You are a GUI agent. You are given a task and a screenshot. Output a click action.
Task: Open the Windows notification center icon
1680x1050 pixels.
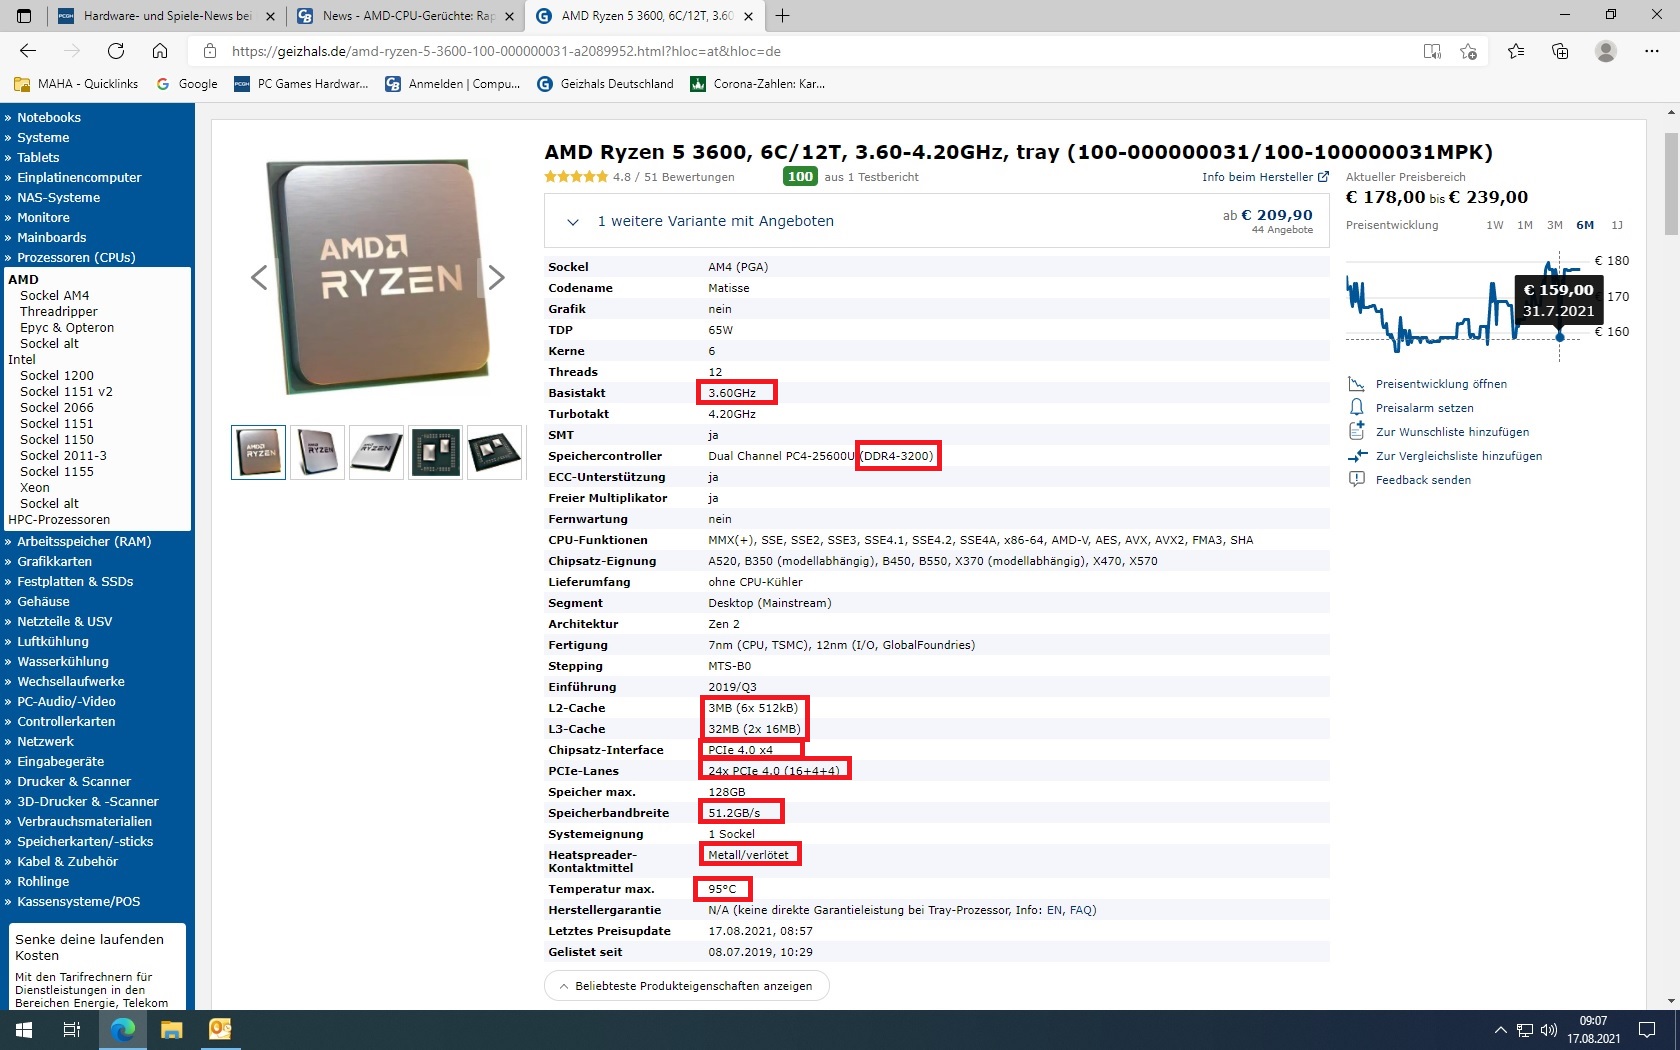click(1647, 1030)
